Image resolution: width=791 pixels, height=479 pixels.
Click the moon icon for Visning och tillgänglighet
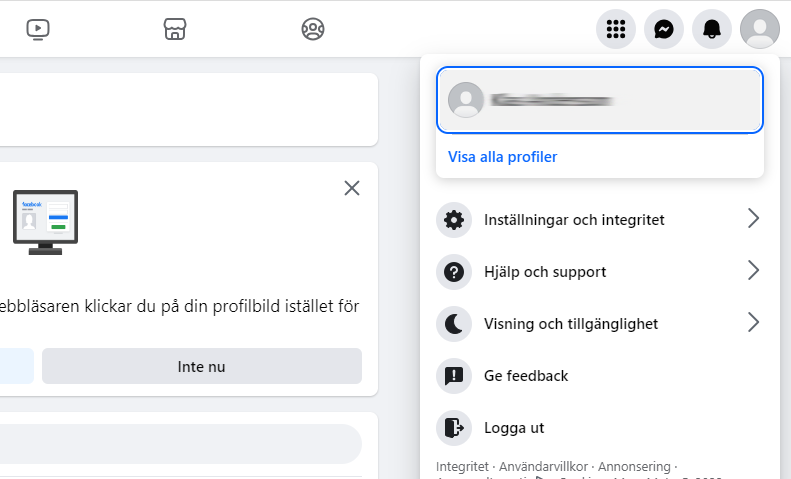[454, 324]
